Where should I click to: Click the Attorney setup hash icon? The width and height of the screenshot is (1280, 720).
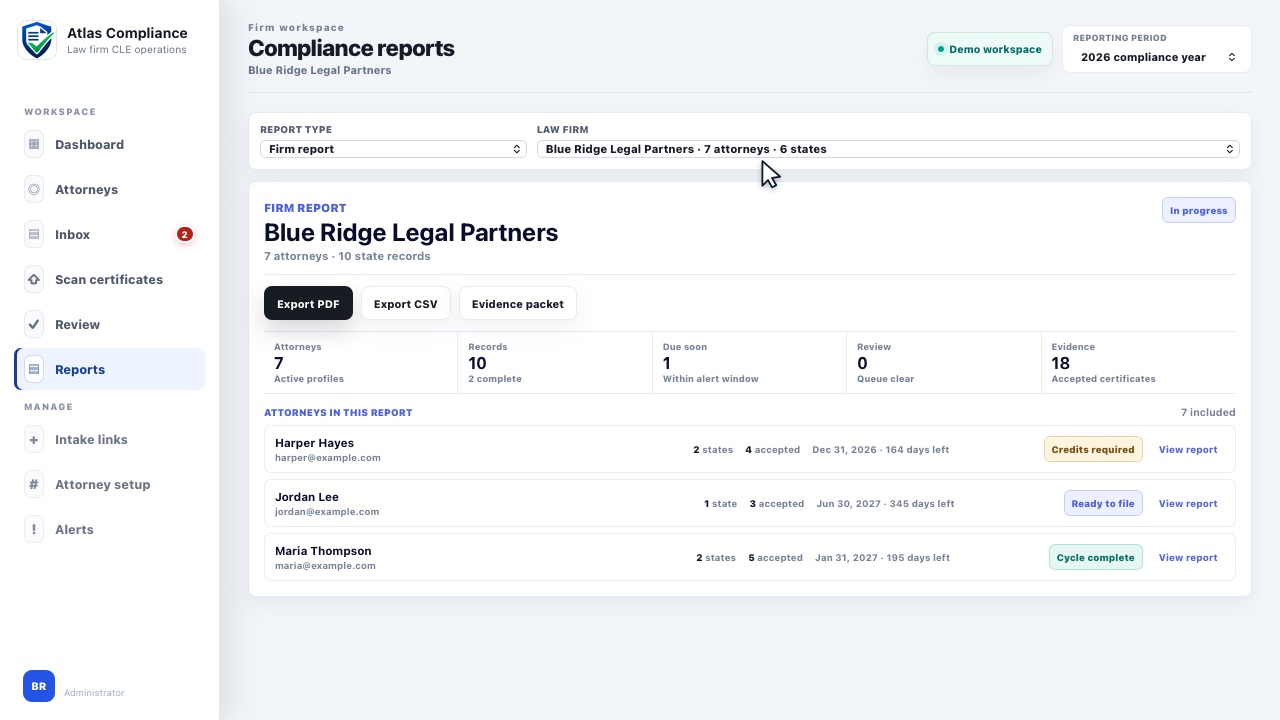pyautogui.click(x=34, y=484)
